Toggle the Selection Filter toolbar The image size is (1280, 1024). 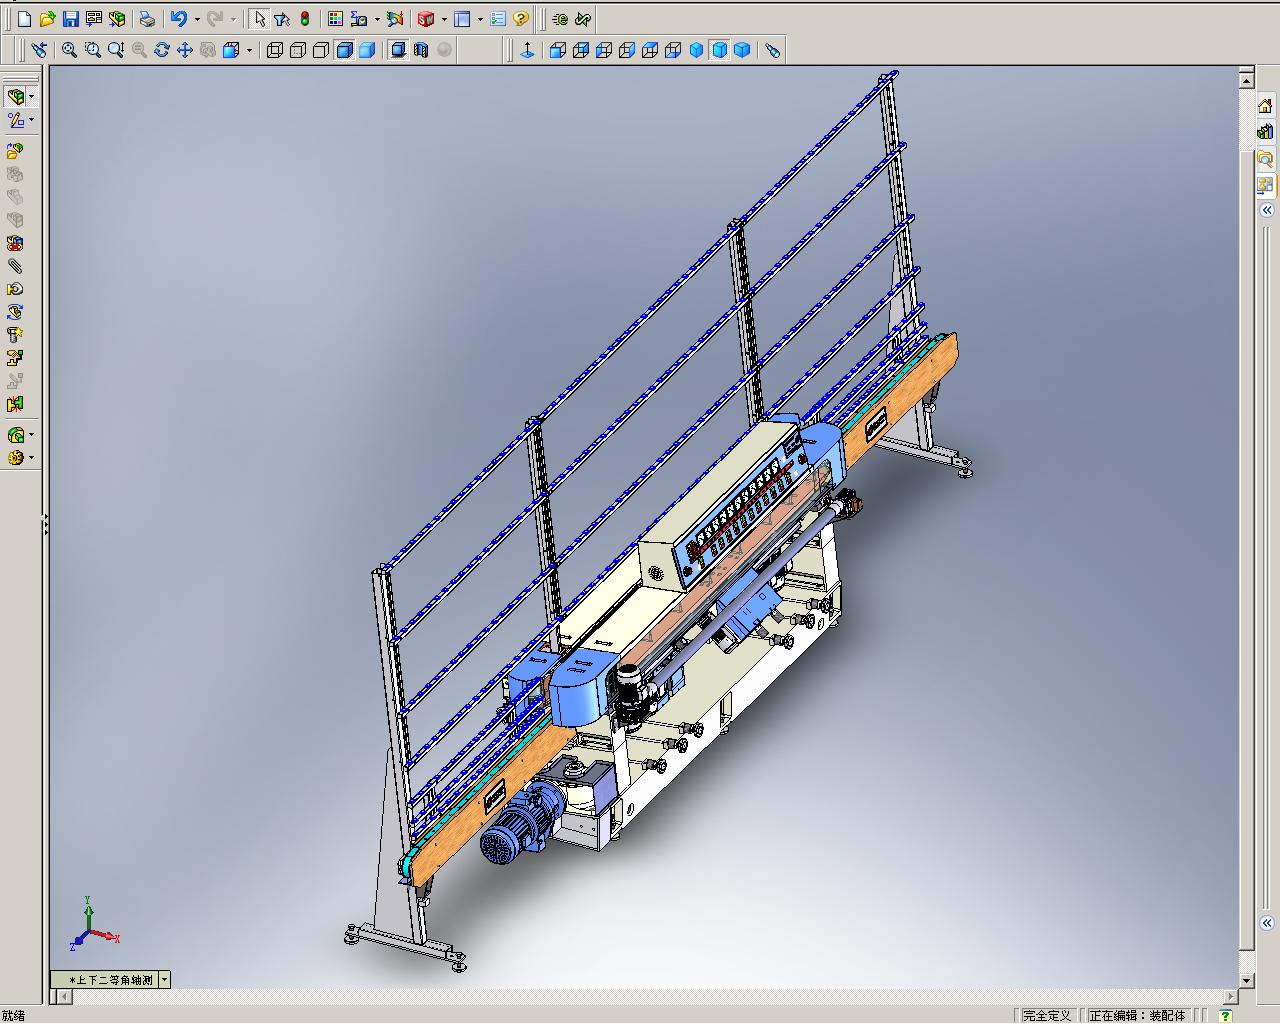[282, 19]
